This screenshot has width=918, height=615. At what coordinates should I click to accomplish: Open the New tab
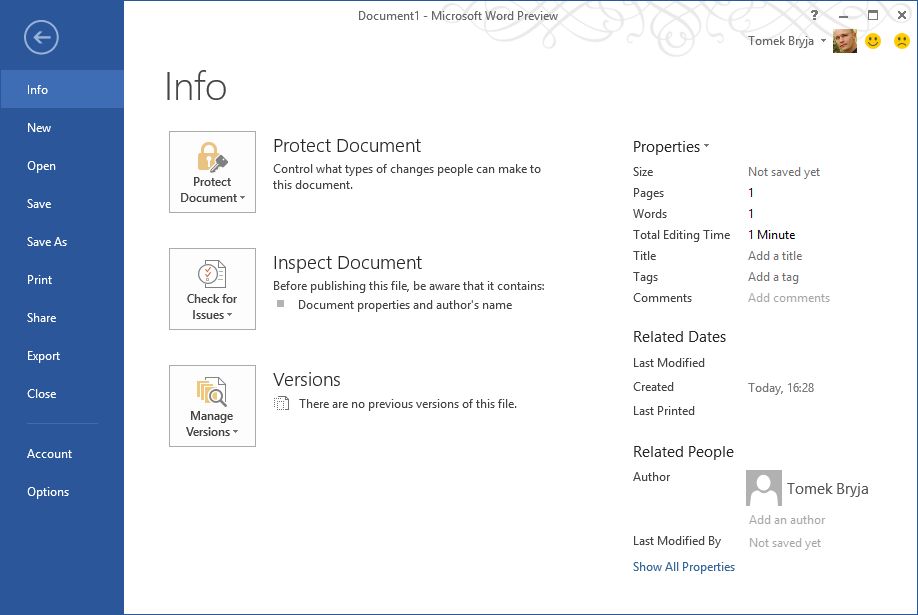point(62,128)
